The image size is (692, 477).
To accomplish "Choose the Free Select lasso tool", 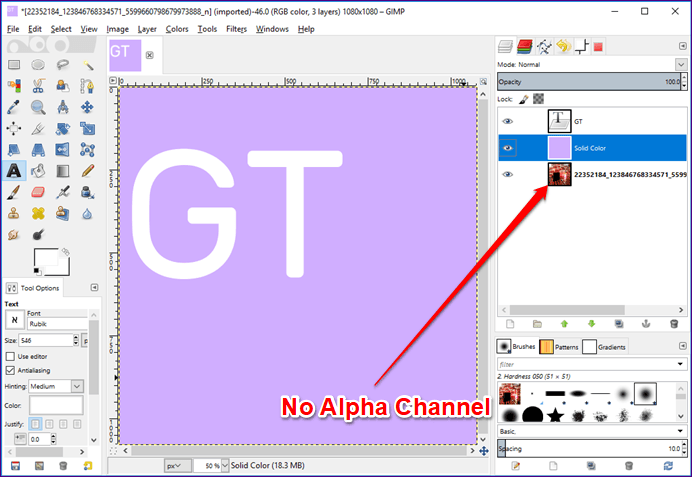I will pos(63,65).
